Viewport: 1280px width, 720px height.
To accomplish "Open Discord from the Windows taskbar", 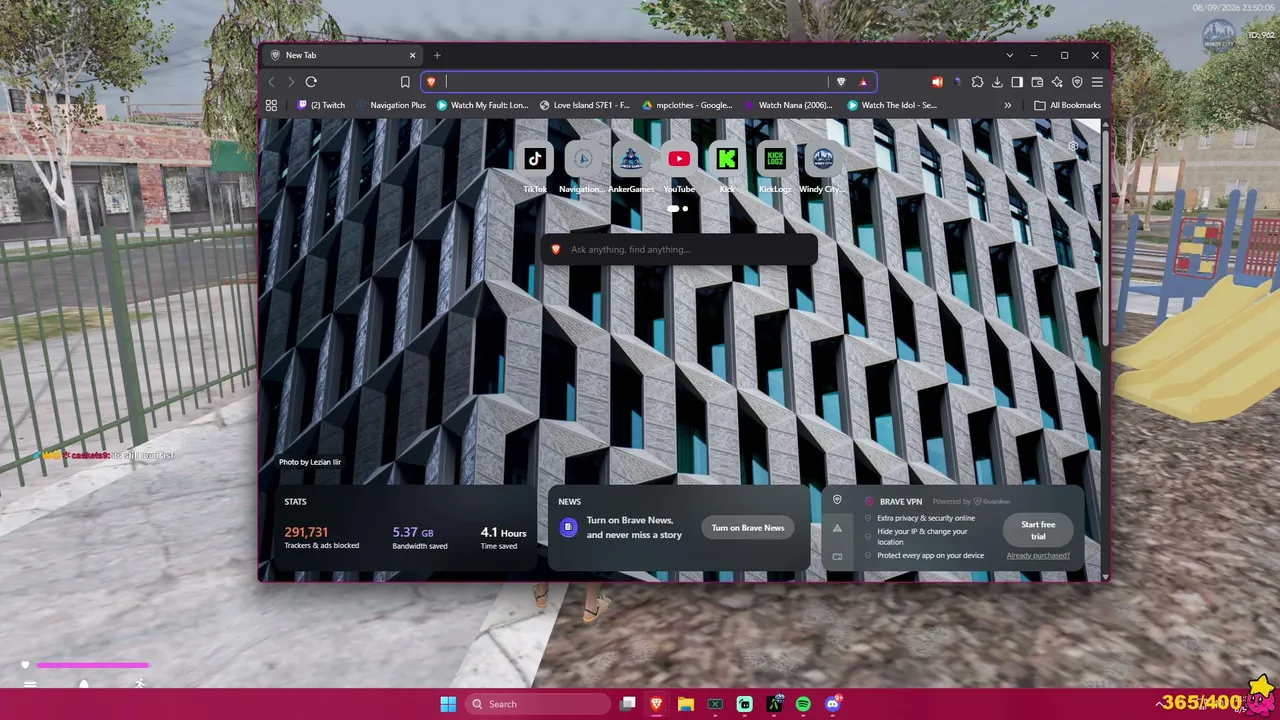I will 833,704.
